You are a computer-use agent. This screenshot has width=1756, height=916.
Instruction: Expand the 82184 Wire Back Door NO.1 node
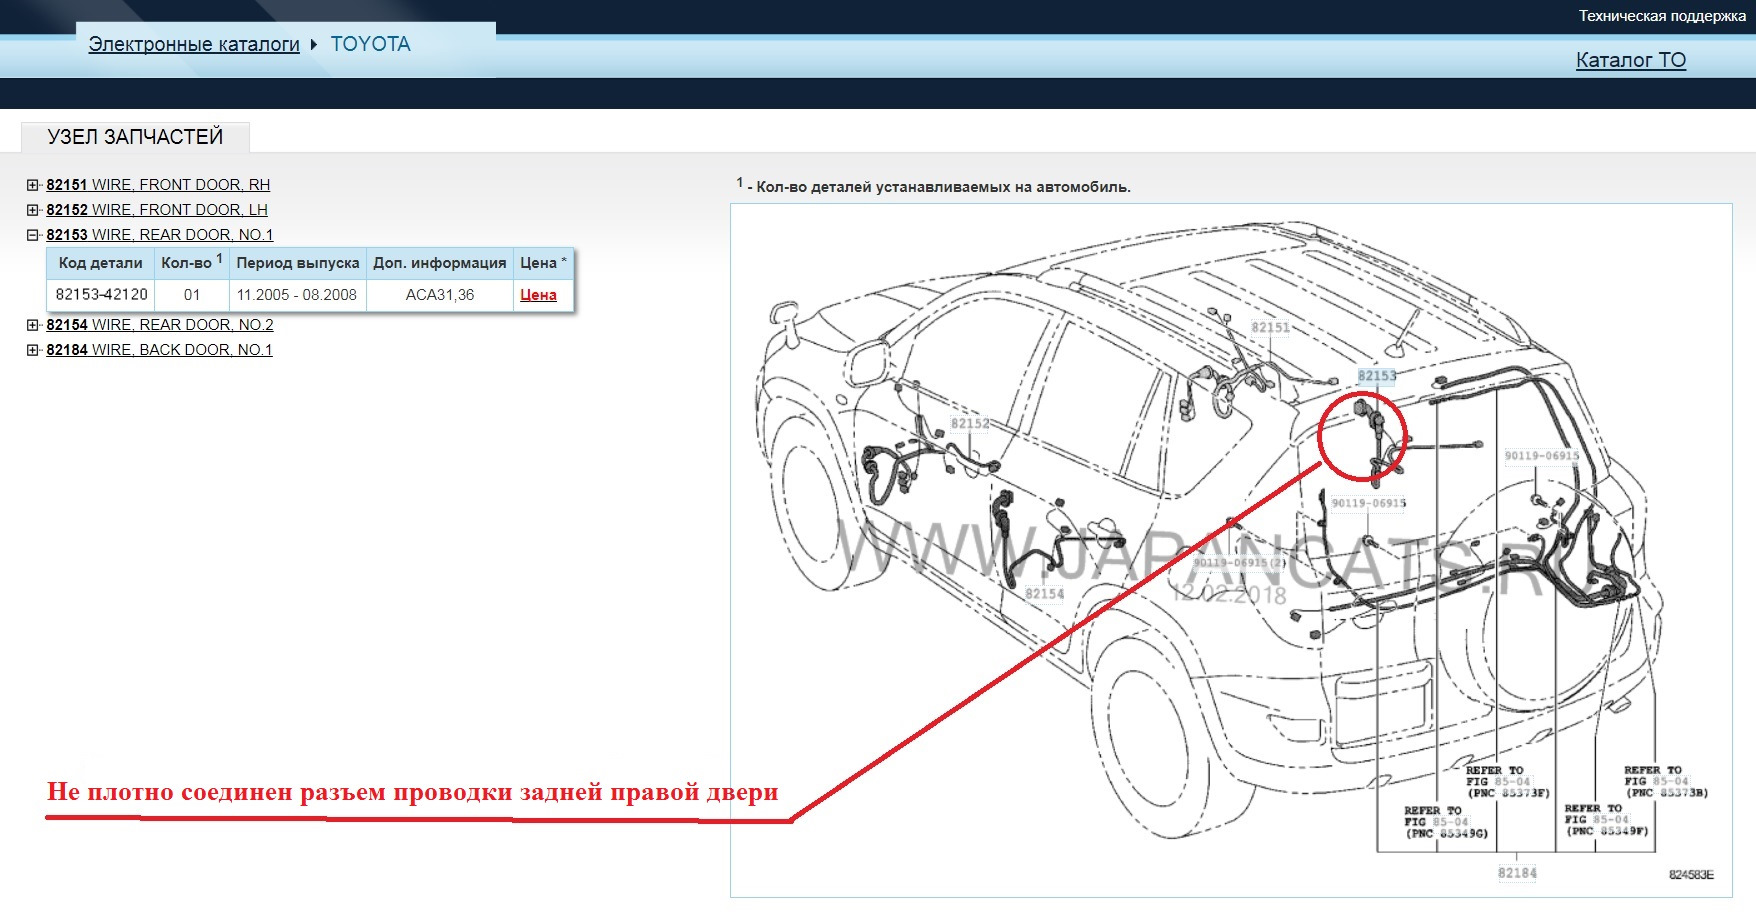coord(33,350)
